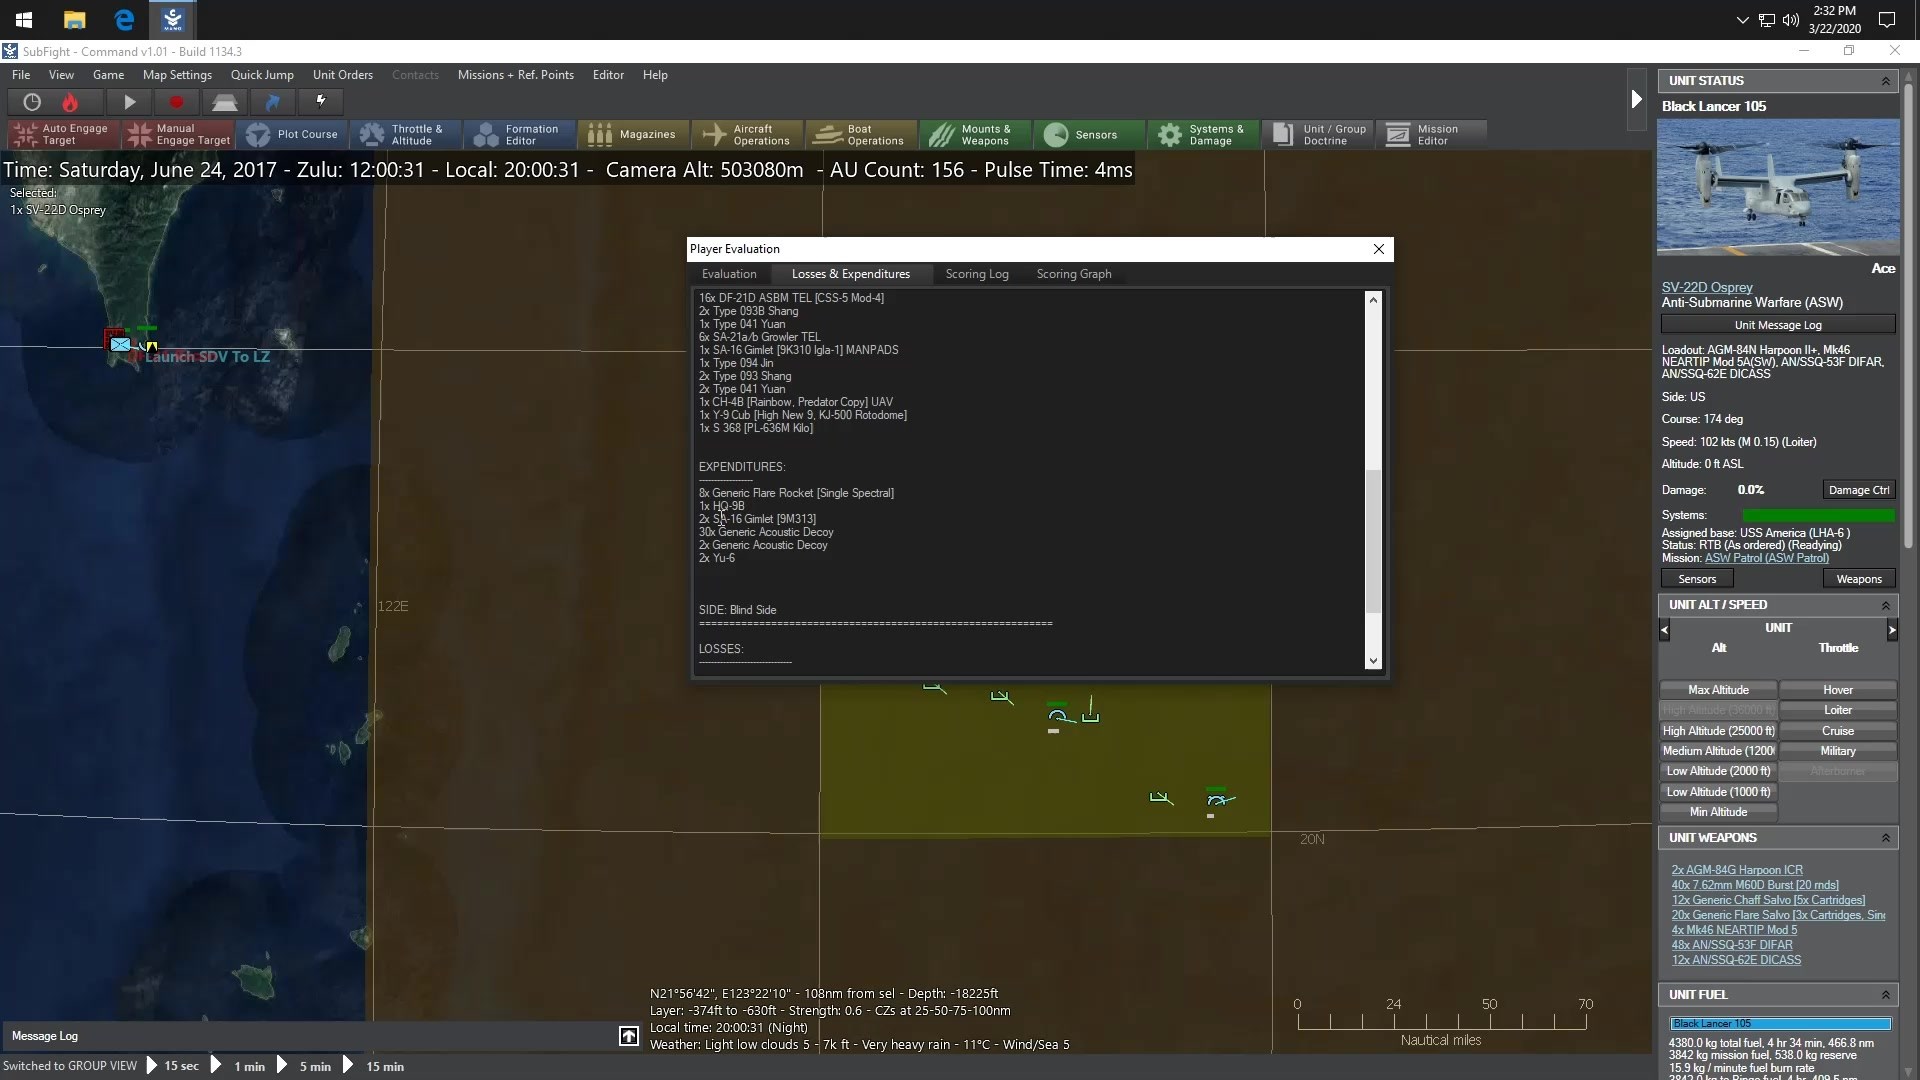This screenshot has width=1920, height=1080.
Task: Click the Weapons button in Unit Status
Action: (1859, 579)
